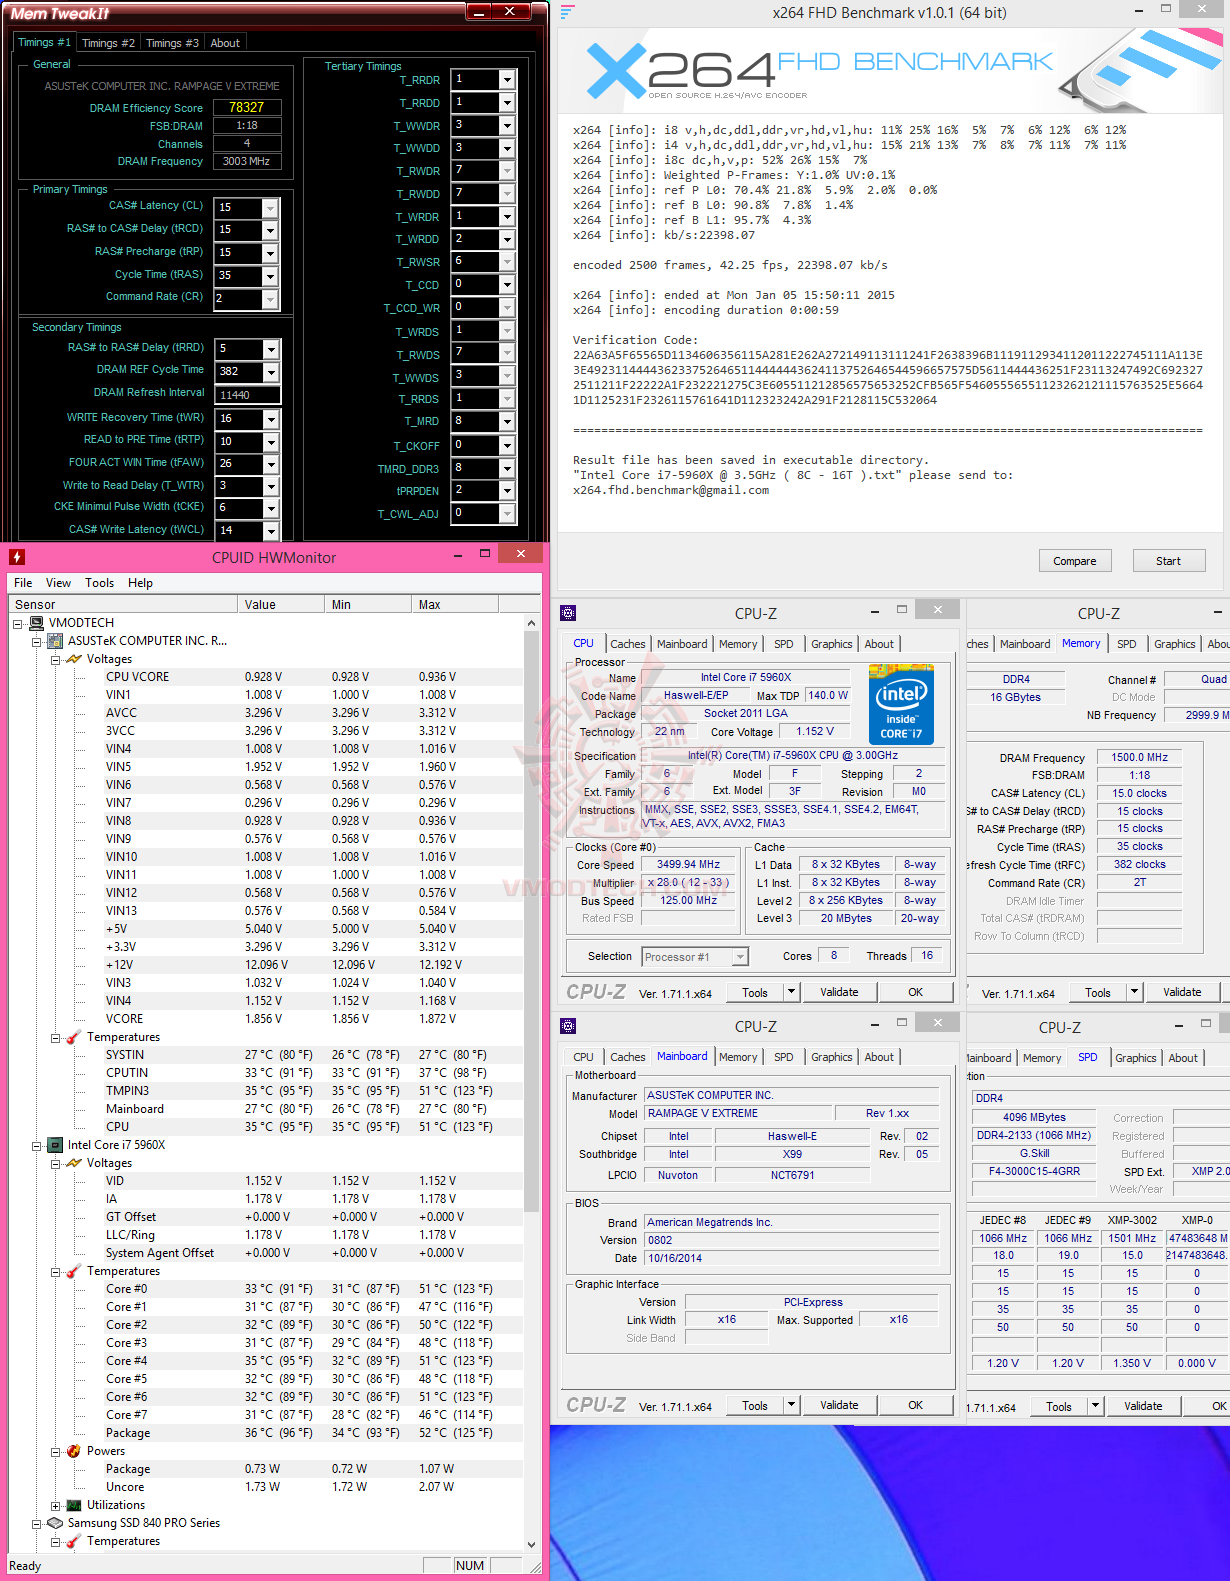The width and height of the screenshot is (1230, 1581).
Task: Click the Start button in x264 benchmark
Action: coord(1168,561)
